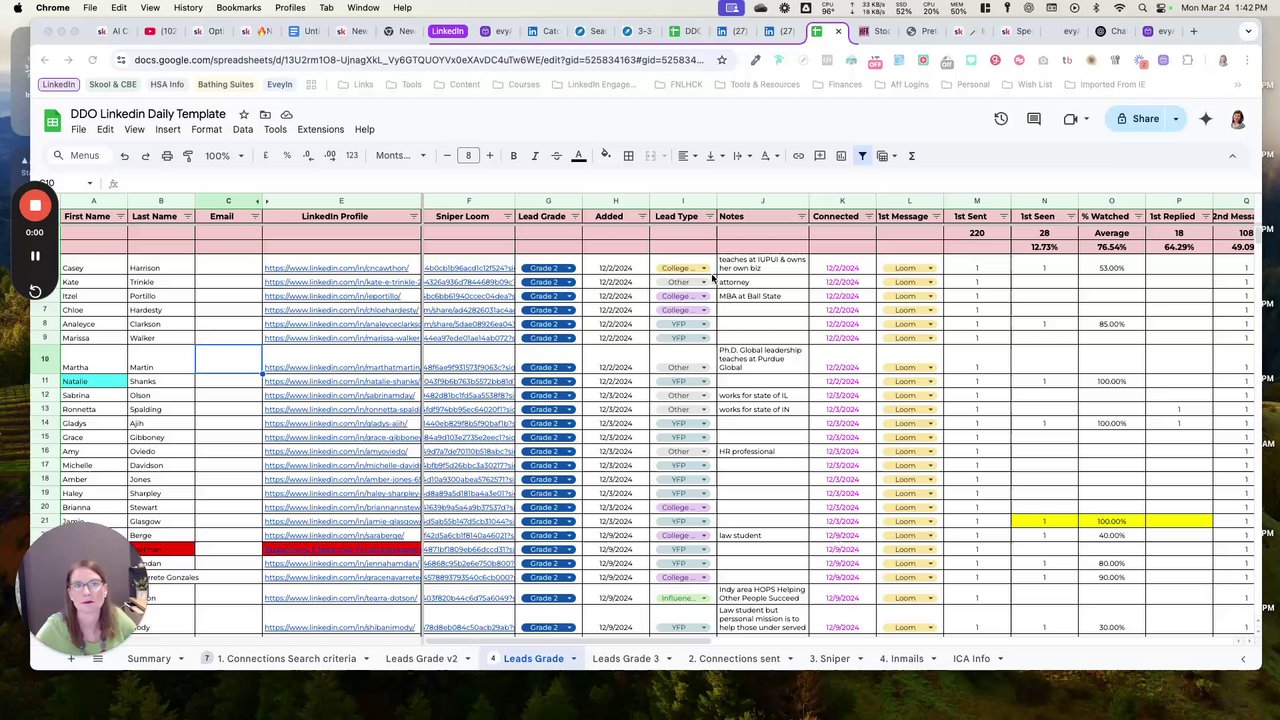Viewport: 1280px width, 720px height.
Task: Open the borders tool
Action: 628,156
